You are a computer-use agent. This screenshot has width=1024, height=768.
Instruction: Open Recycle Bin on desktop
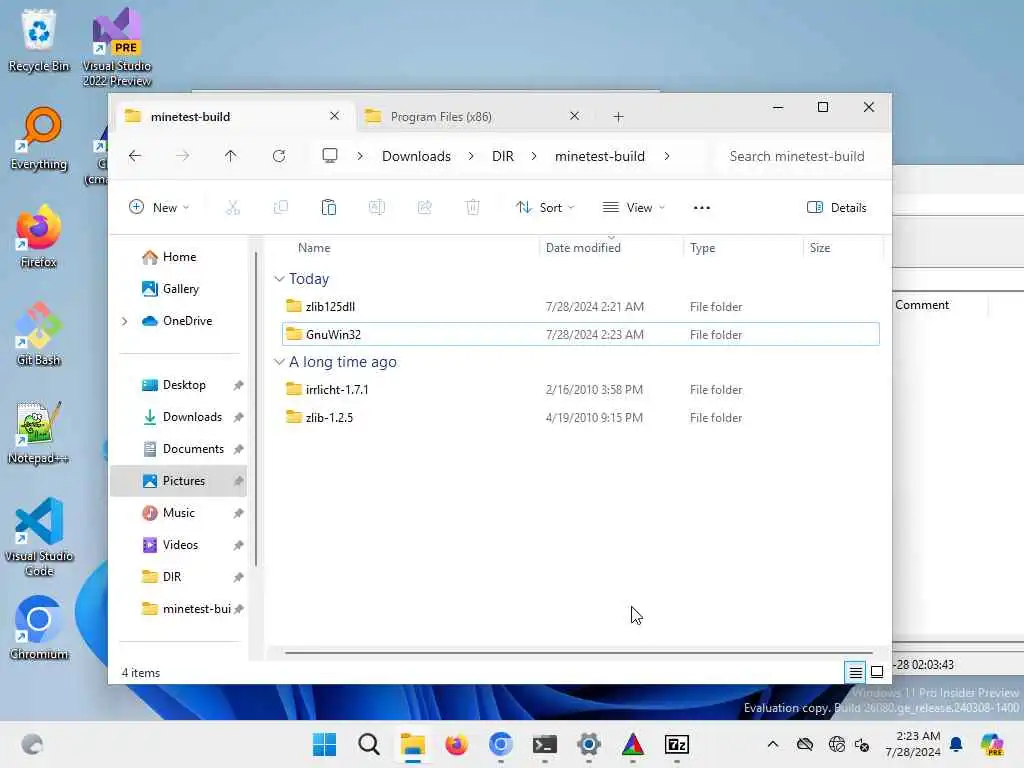point(39,40)
